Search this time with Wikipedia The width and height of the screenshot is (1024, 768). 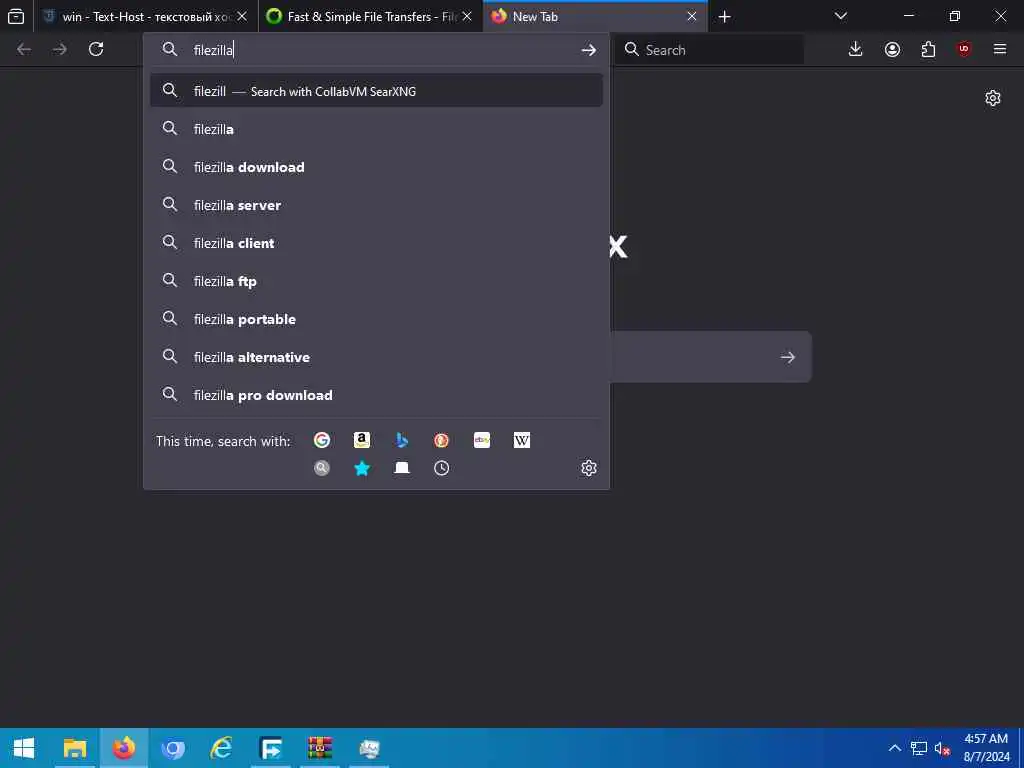tap(522, 440)
